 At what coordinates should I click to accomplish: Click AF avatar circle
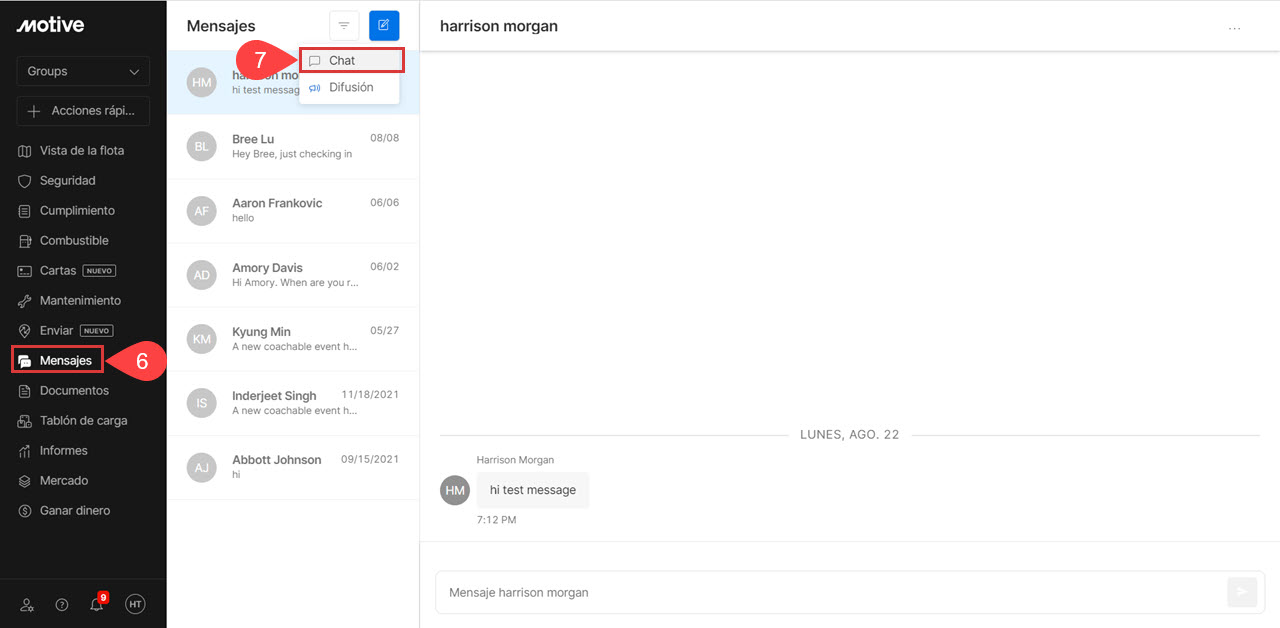(x=202, y=211)
